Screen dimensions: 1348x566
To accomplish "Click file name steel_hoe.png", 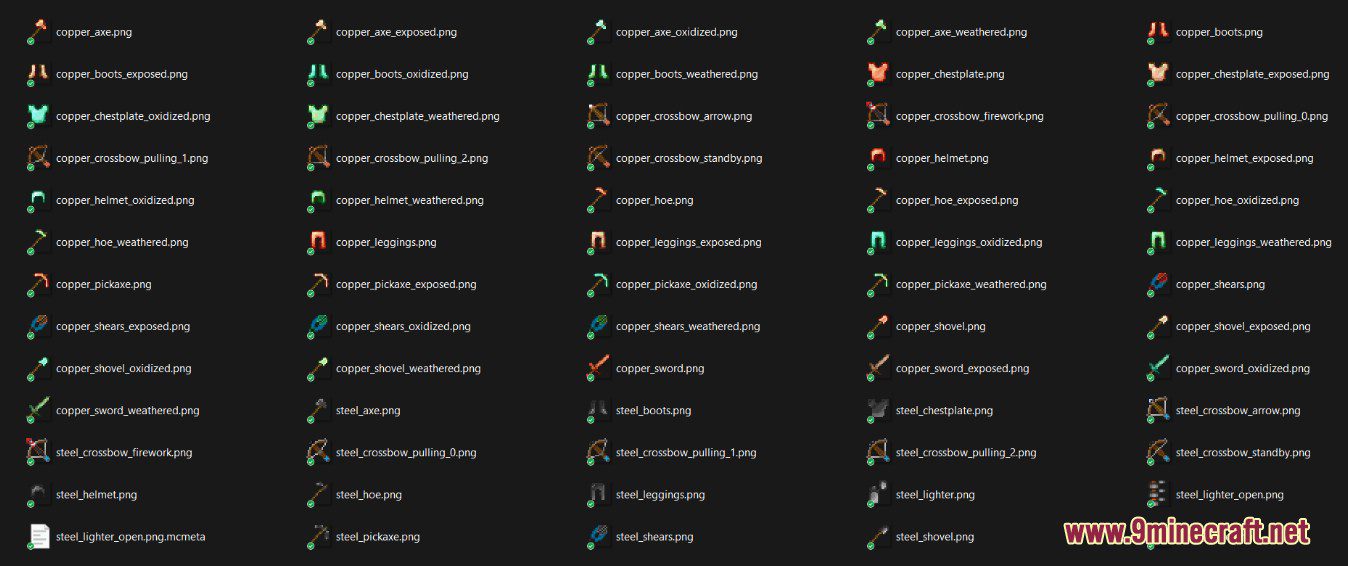I will point(369,494).
